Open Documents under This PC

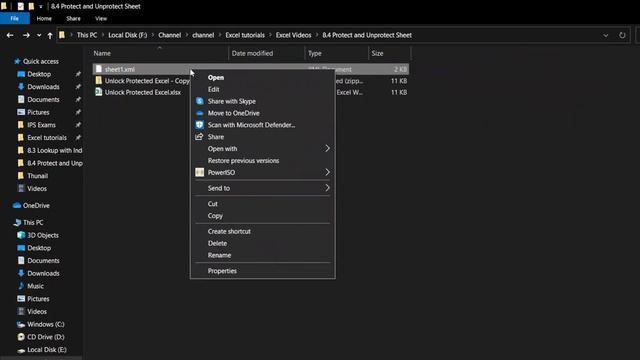43,260
